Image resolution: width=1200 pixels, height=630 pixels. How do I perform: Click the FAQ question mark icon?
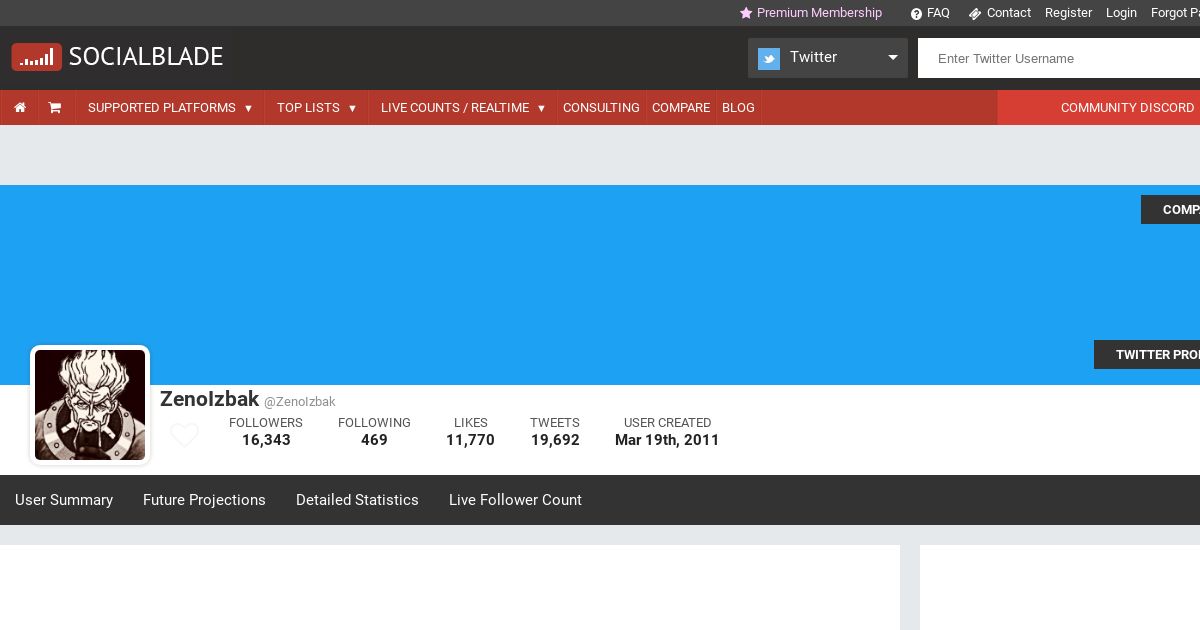[x=916, y=14]
